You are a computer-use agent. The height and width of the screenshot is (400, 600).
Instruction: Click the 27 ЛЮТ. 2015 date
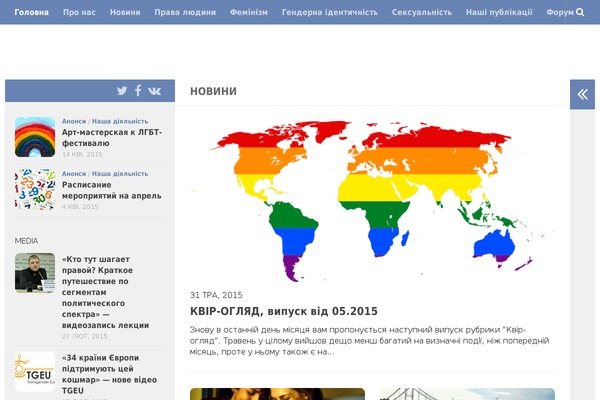click(85, 336)
